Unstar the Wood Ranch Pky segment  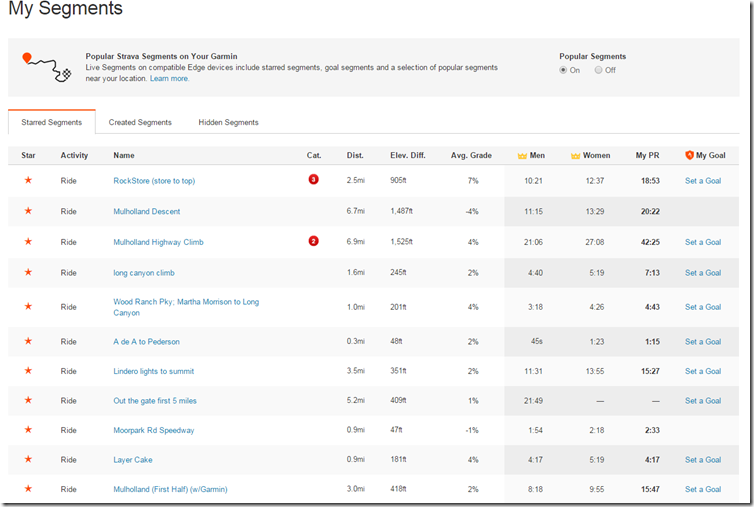pos(28,306)
